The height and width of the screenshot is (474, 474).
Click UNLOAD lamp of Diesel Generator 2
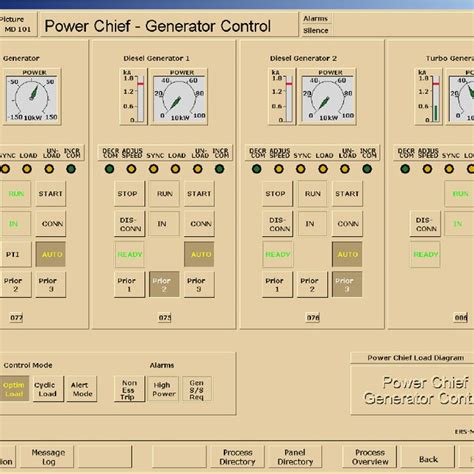coord(345,169)
